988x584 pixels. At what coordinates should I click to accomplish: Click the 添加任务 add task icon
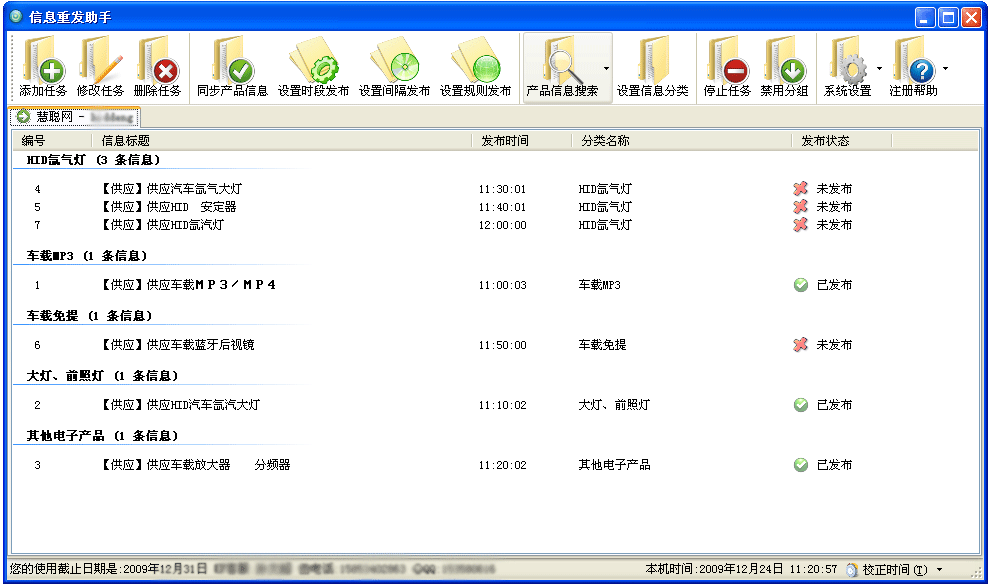43,67
